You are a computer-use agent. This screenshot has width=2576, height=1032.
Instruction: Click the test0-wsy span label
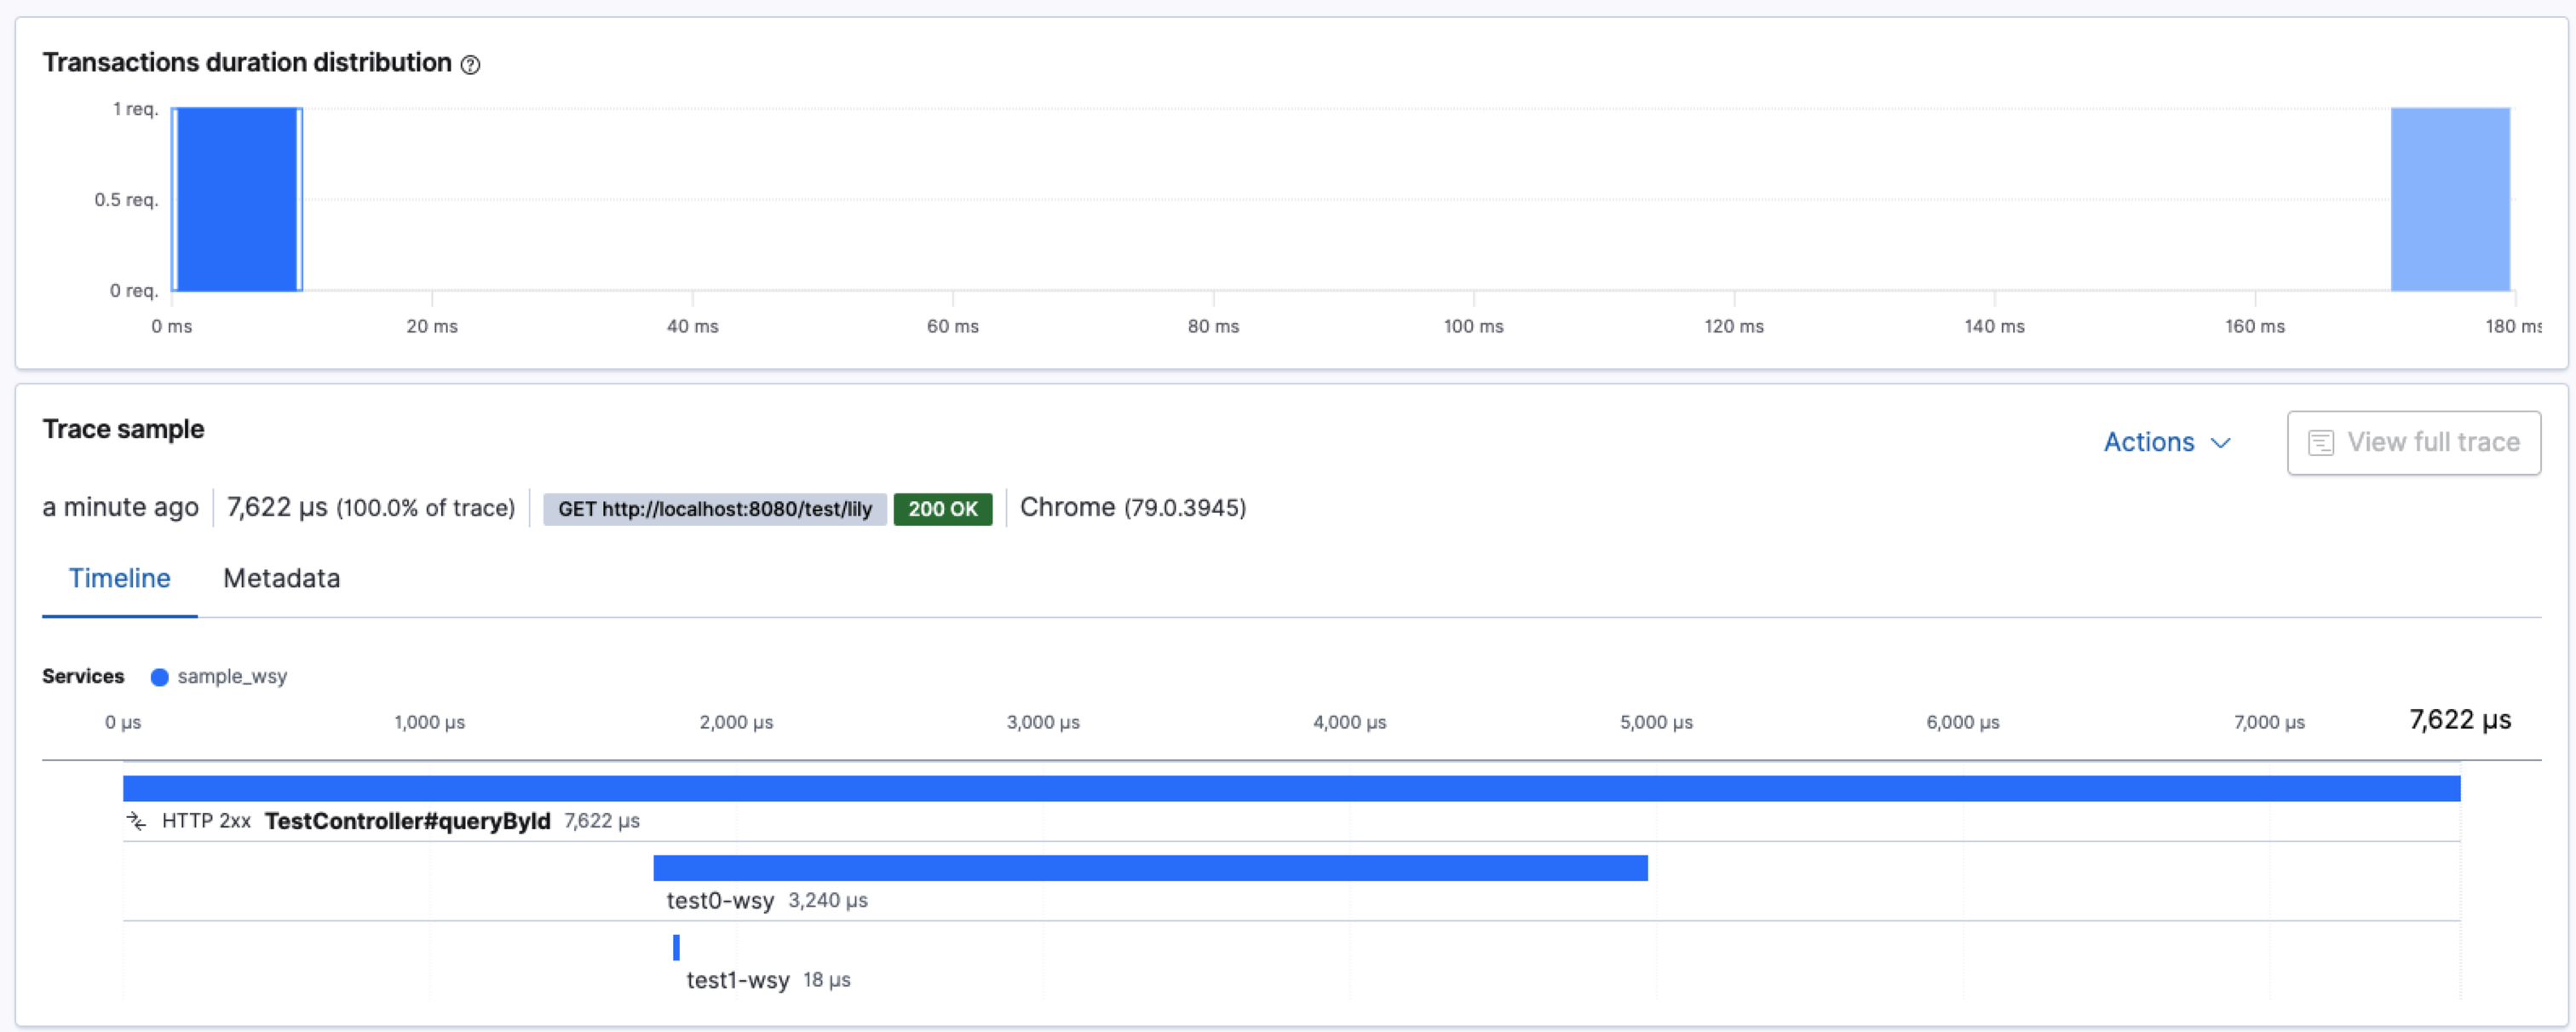coord(720,900)
